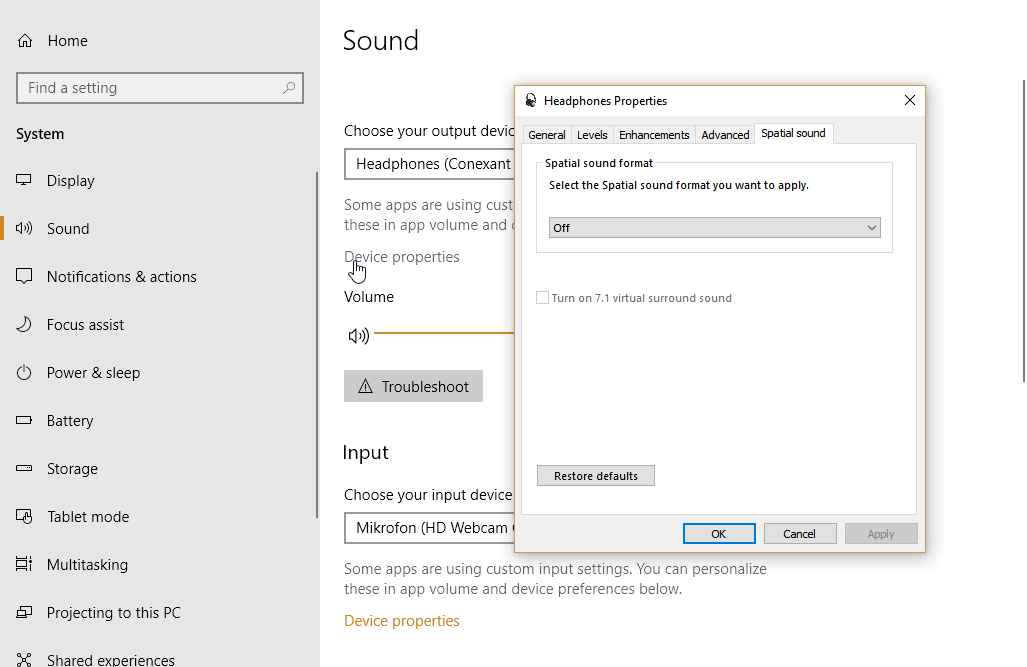Image resolution: width=1027 pixels, height=667 pixels.
Task: Open output Device properties link under the headphones dropdown
Action: click(x=401, y=257)
